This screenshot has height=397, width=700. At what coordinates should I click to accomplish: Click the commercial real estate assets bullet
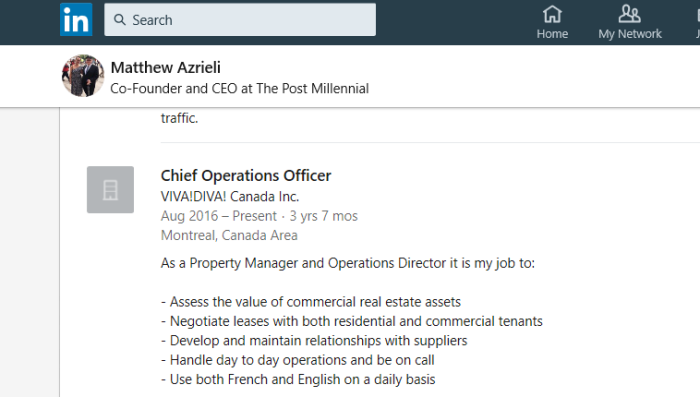coord(311,302)
